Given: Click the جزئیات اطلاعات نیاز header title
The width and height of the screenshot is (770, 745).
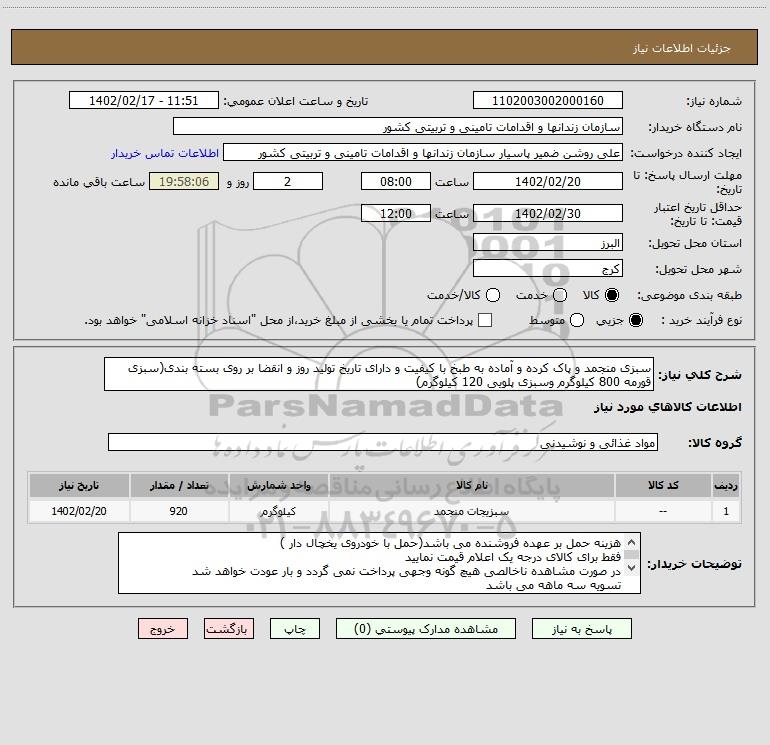Looking at the screenshot, I should (x=682, y=48).
